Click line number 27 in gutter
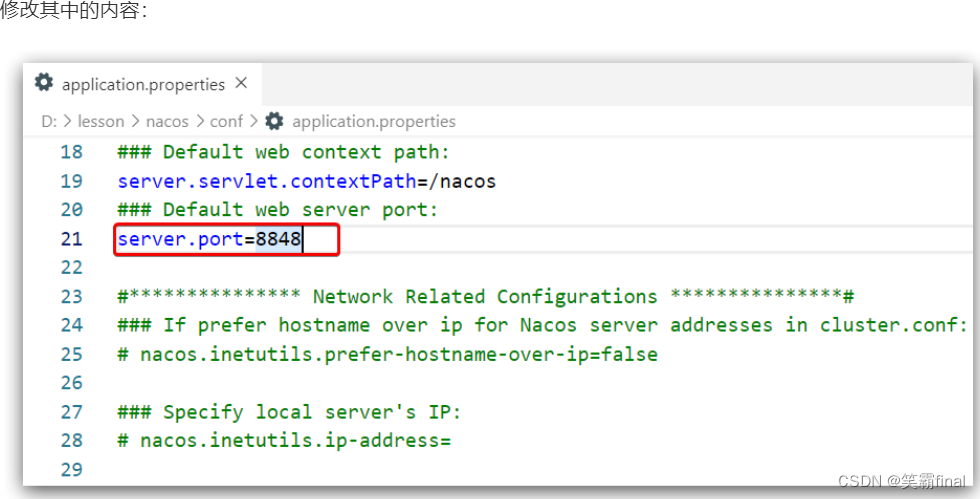Screen dimensions: 980x499 (71, 412)
